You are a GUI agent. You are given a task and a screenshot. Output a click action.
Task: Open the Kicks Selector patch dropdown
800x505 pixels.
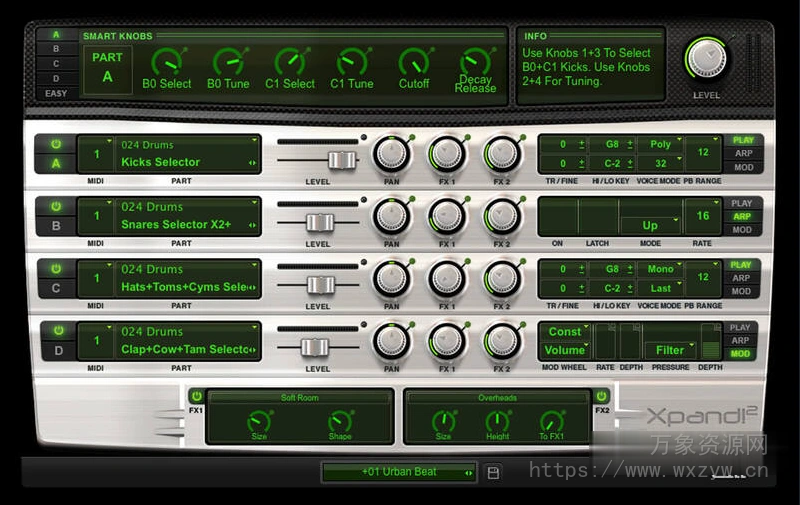click(188, 163)
